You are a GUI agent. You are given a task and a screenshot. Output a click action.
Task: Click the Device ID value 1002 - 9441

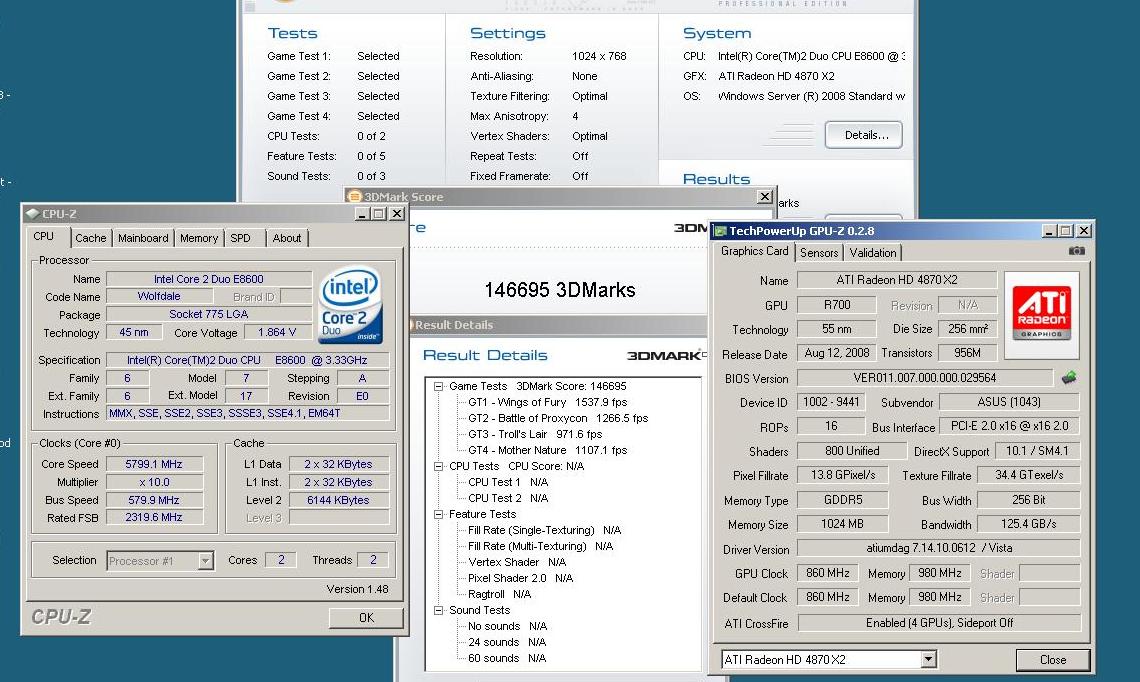(x=831, y=402)
